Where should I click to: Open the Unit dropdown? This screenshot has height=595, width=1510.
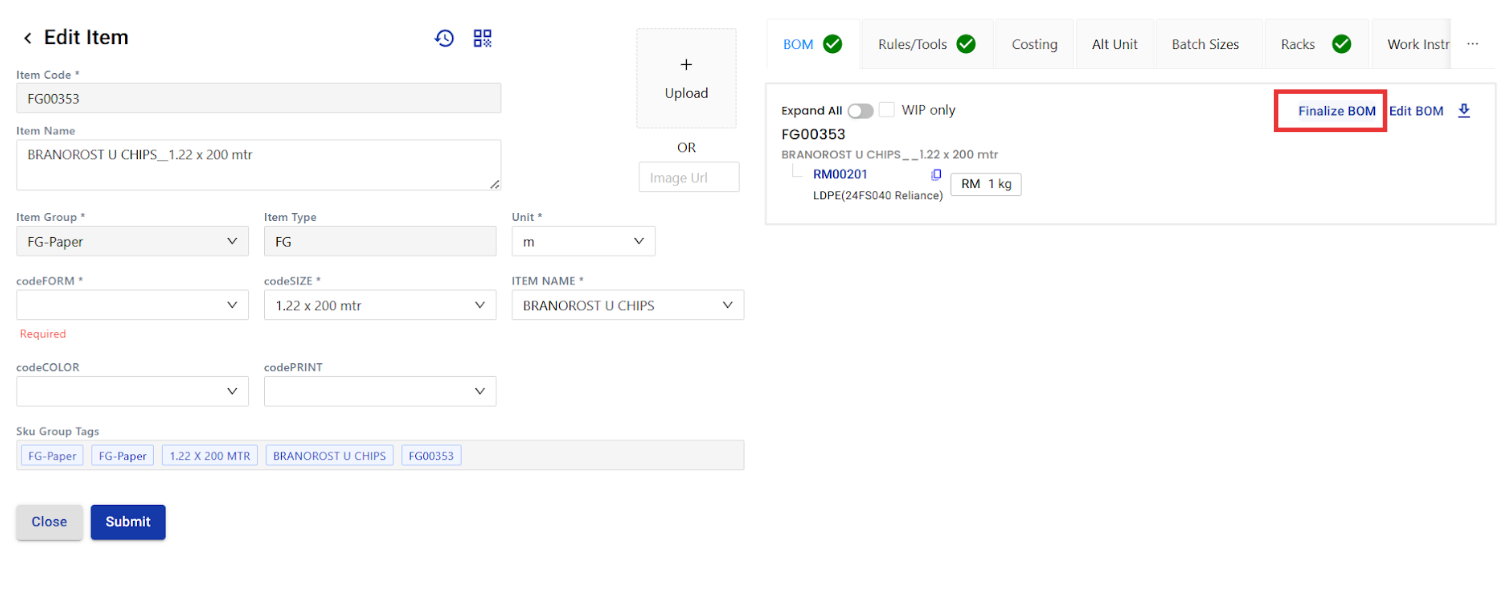click(583, 242)
